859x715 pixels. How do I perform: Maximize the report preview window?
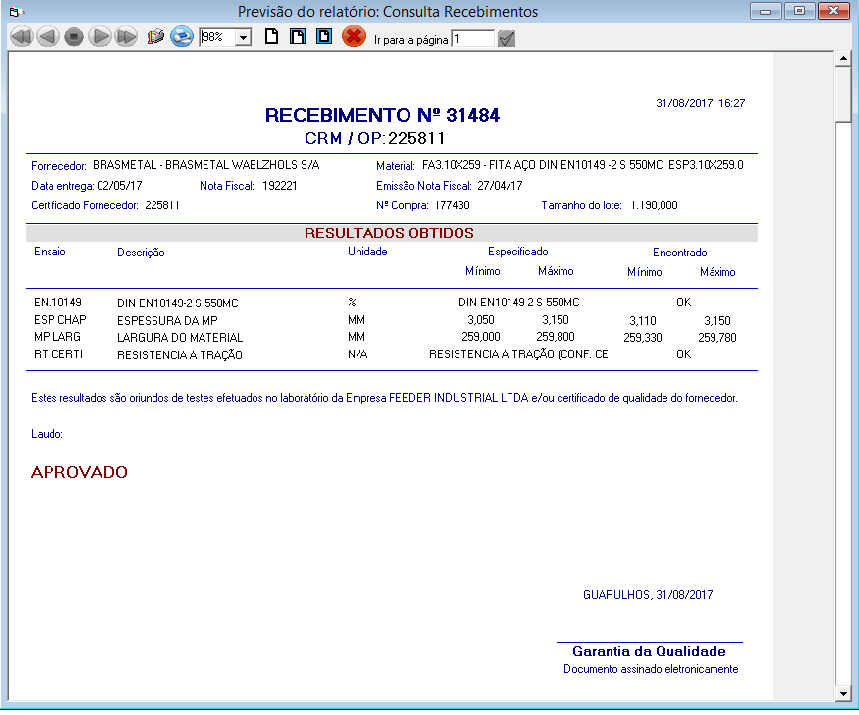799,11
